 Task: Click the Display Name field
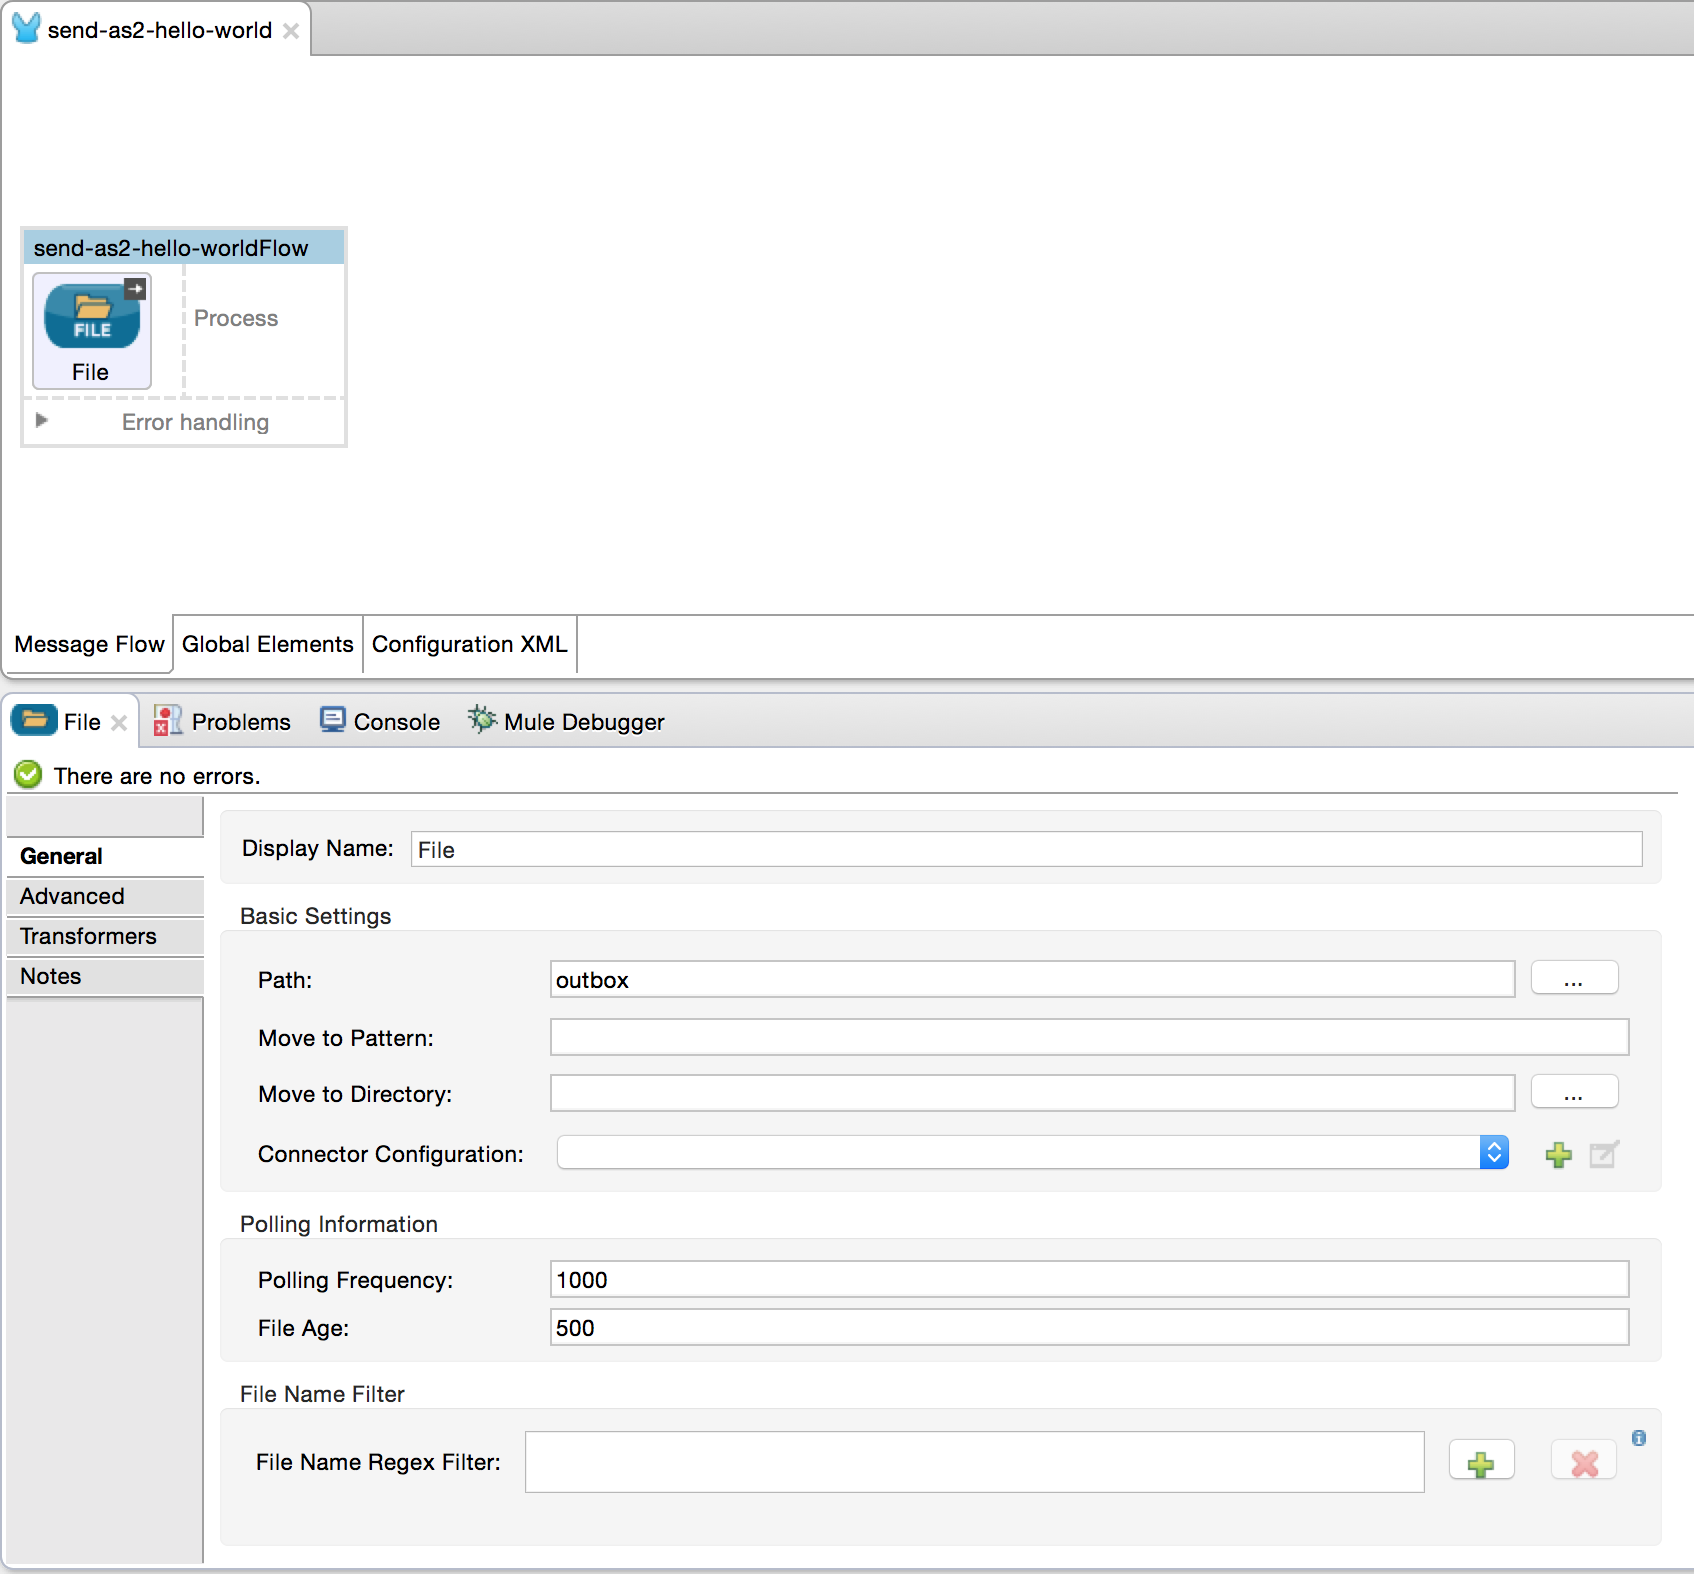(x=1026, y=849)
